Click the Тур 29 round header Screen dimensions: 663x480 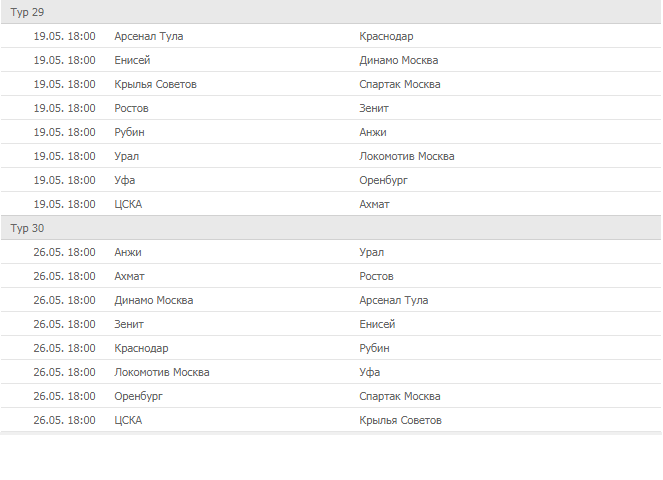[28, 12]
